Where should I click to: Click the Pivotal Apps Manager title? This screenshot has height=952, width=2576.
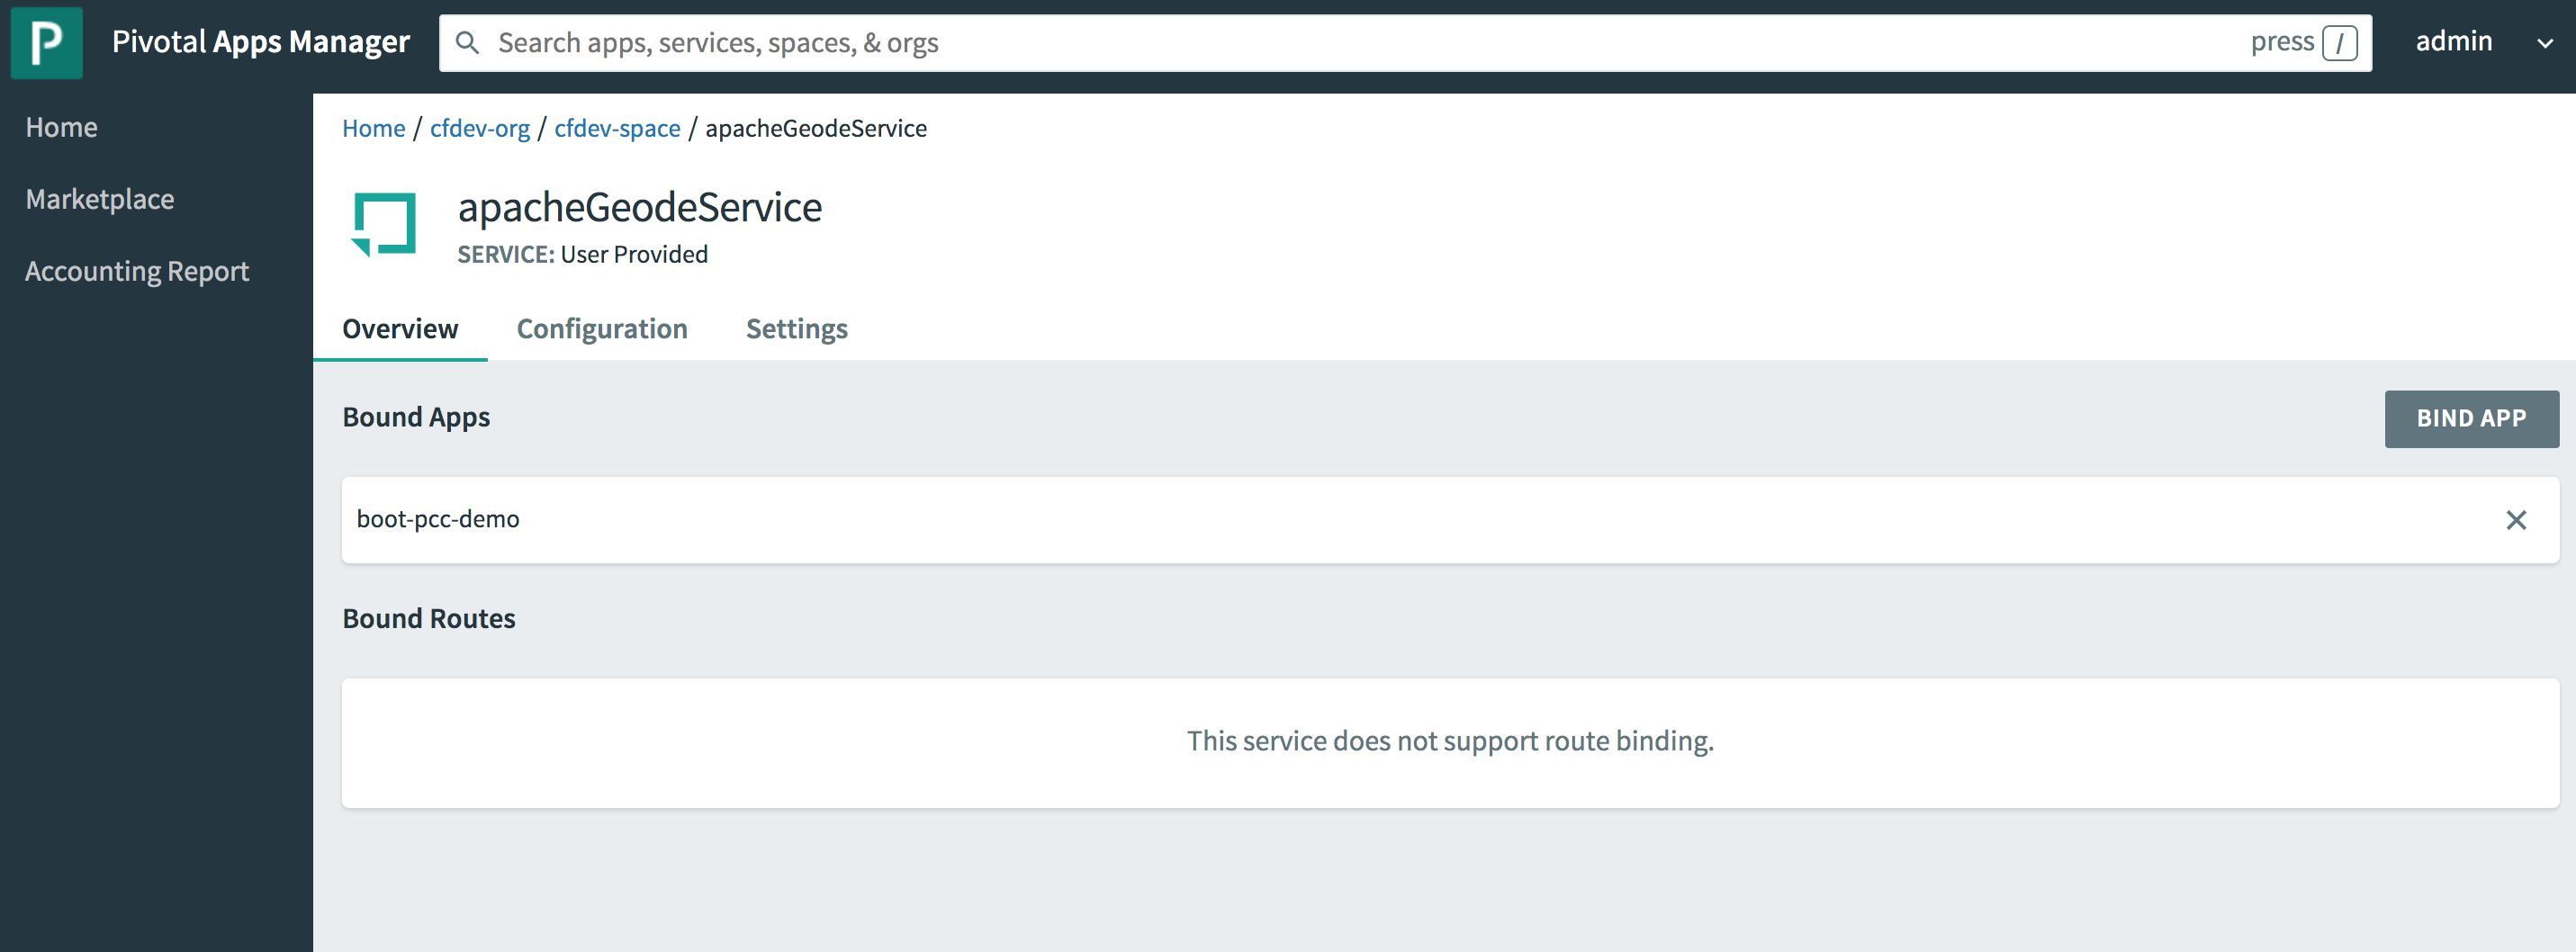pyautogui.click(x=261, y=42)
